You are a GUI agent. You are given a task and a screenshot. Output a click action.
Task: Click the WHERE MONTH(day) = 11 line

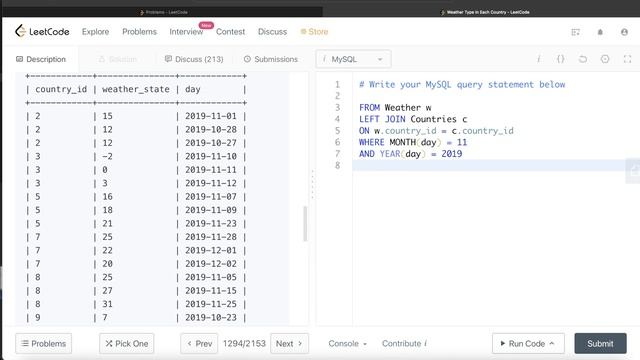point(413,142)
